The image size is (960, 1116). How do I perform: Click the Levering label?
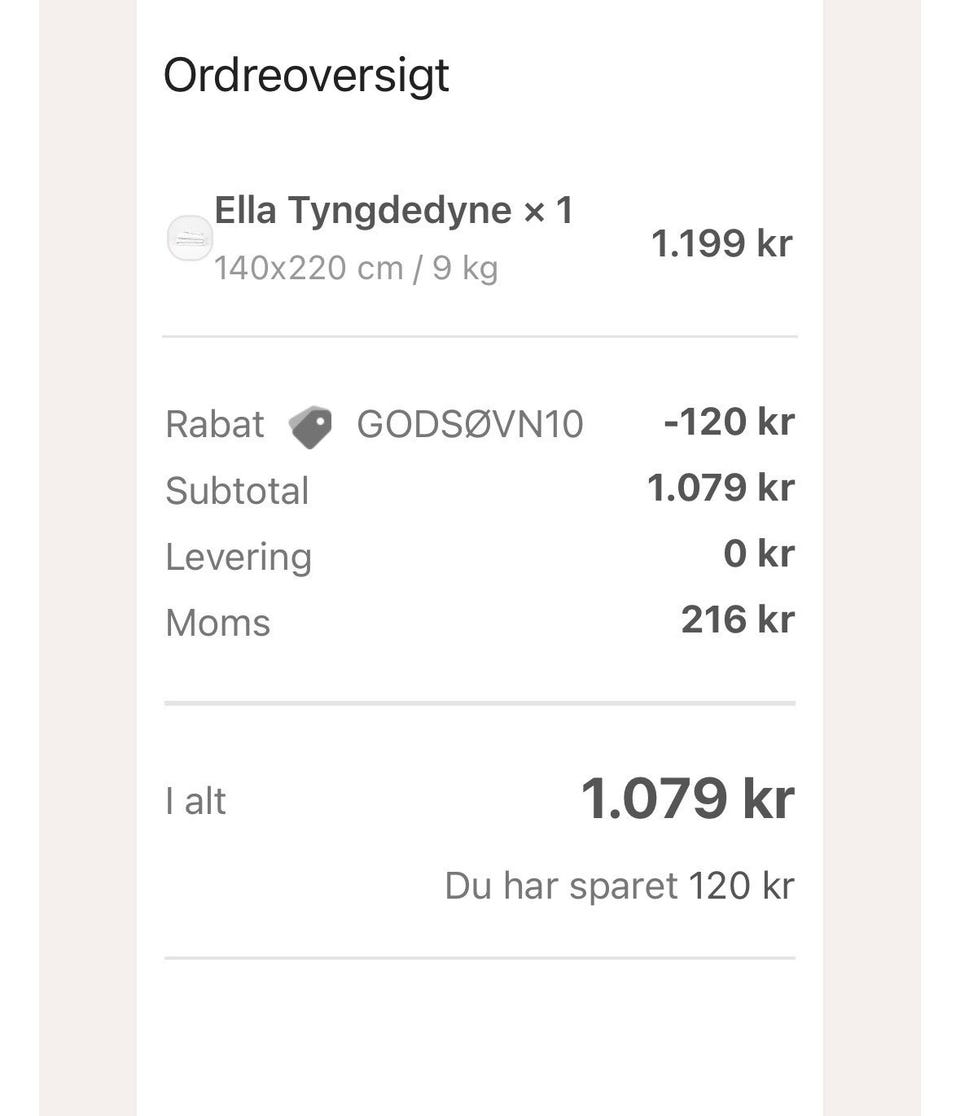(238, 557)
